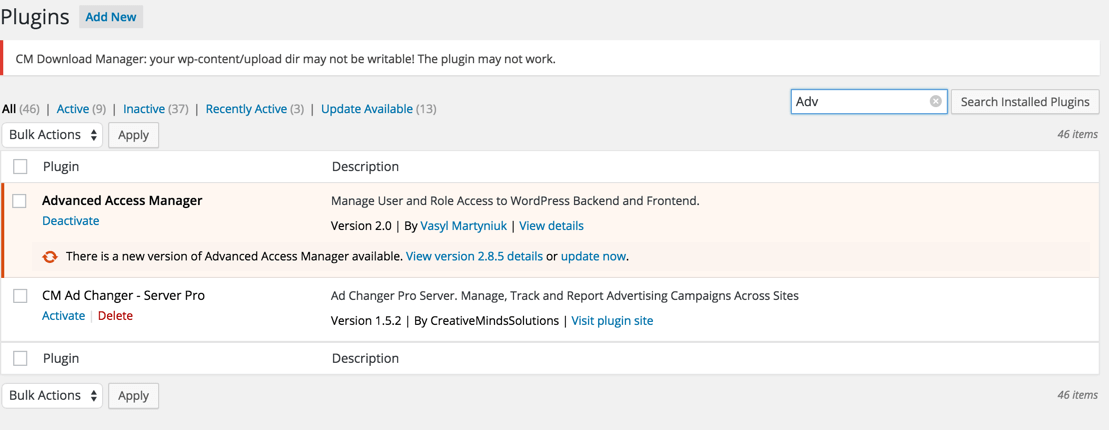1109x430 pixels.
Task: Clear the plugin search field with the X icon
Action: click(936, 101)
